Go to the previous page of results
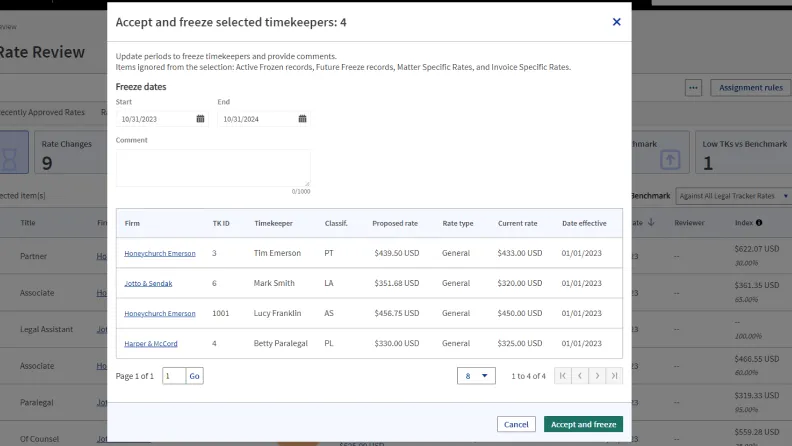Screen dimensions: 792x446 point(579,376)
